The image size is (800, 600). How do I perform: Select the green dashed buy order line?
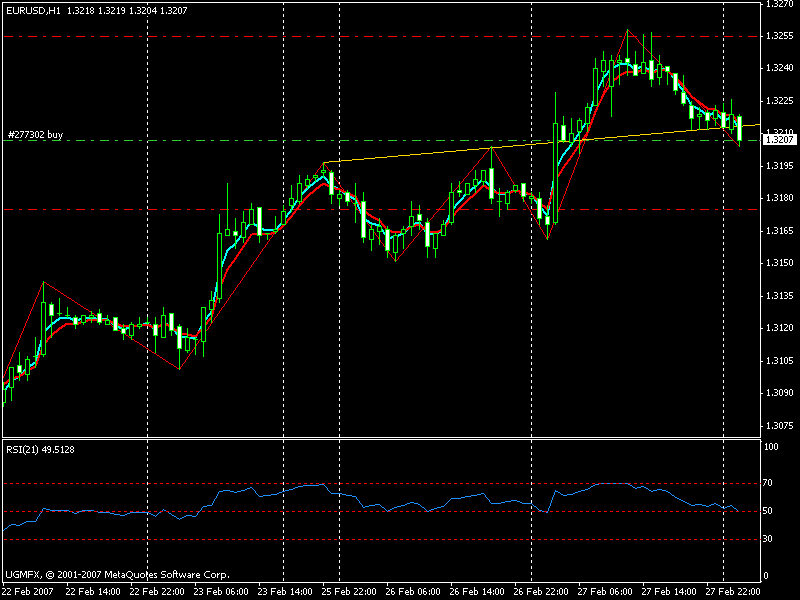(300, 141)
